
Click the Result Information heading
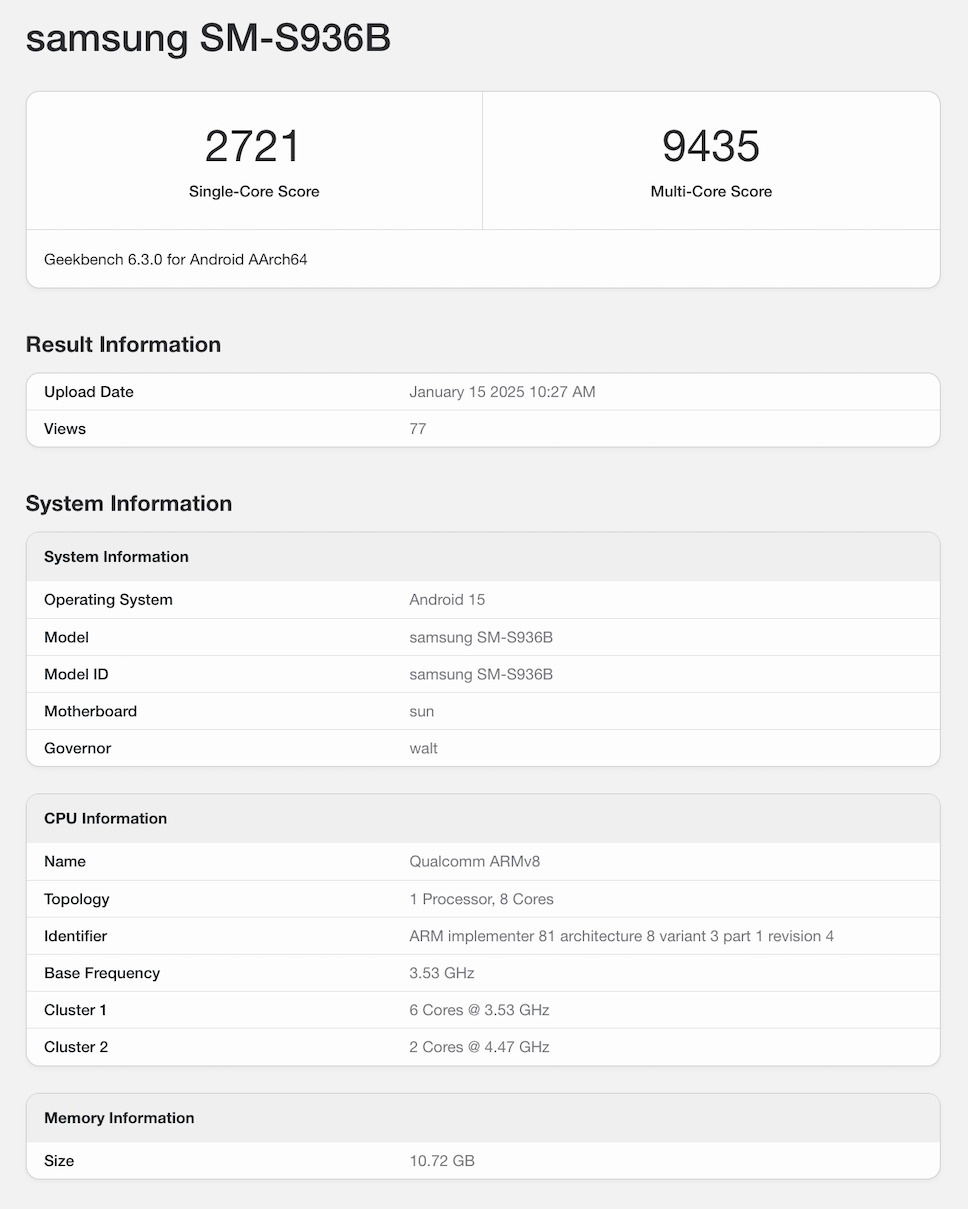[123, 344]
